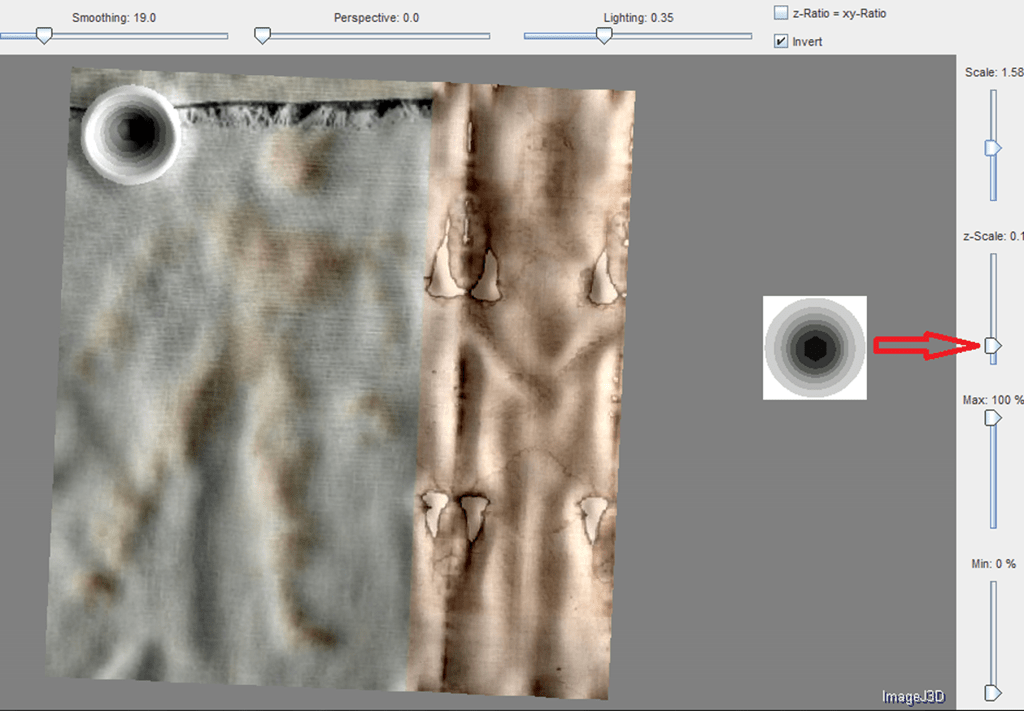1024x711 pixels.
Task: Click the 'Scale: 1.58' label
Action: coord(994,72)
